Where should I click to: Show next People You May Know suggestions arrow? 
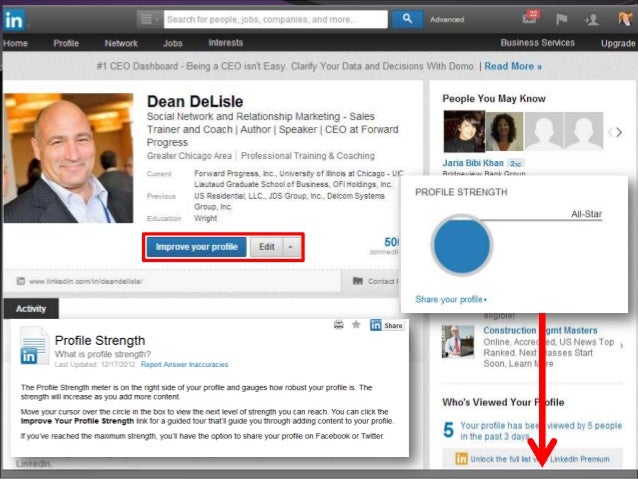tap(619, 132)
